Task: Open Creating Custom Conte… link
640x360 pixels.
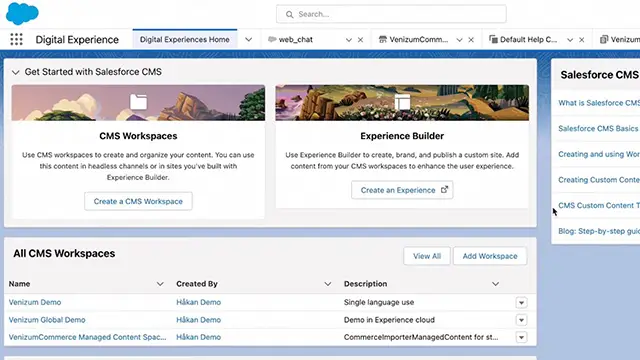Action: pyautogui.click(x=599, y=180)
